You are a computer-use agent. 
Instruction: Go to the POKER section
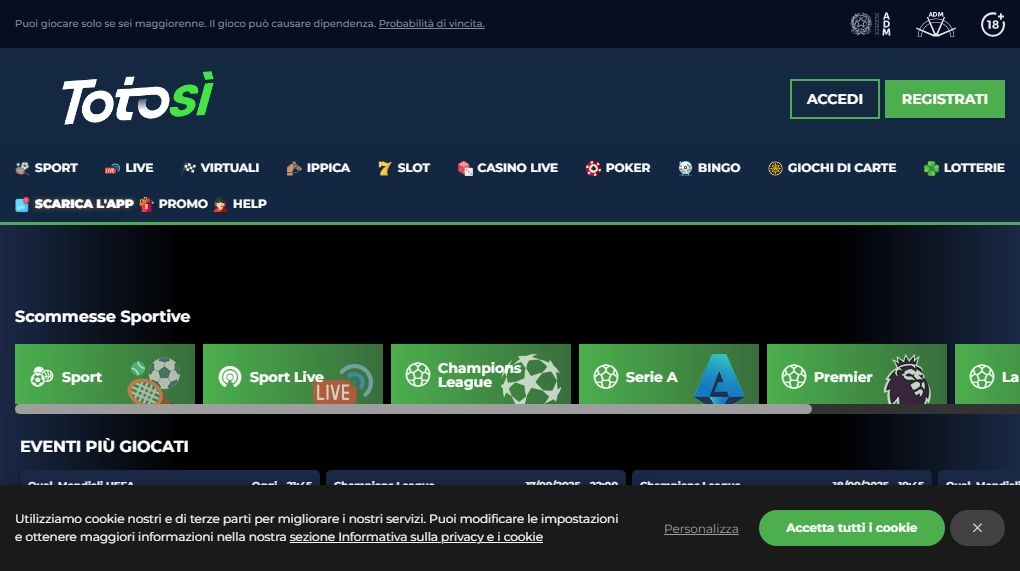(618, 168)
